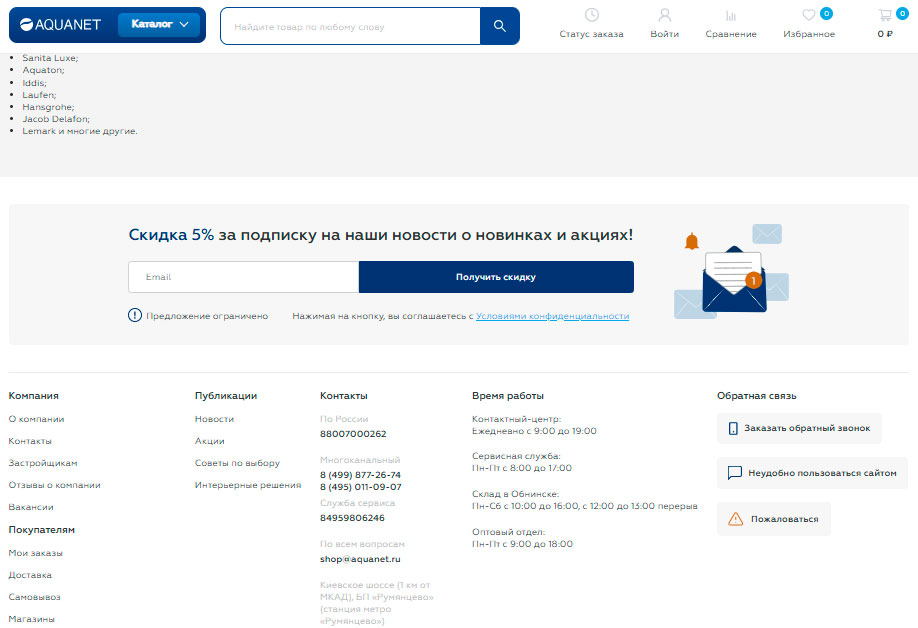Click service phone 84959806246

tap(352, 518)
